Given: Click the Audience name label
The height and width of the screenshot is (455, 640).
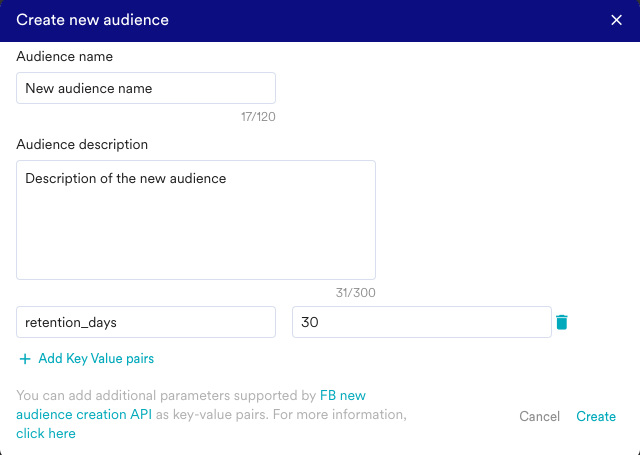Looking at the screenshot, I should point(65,57).
